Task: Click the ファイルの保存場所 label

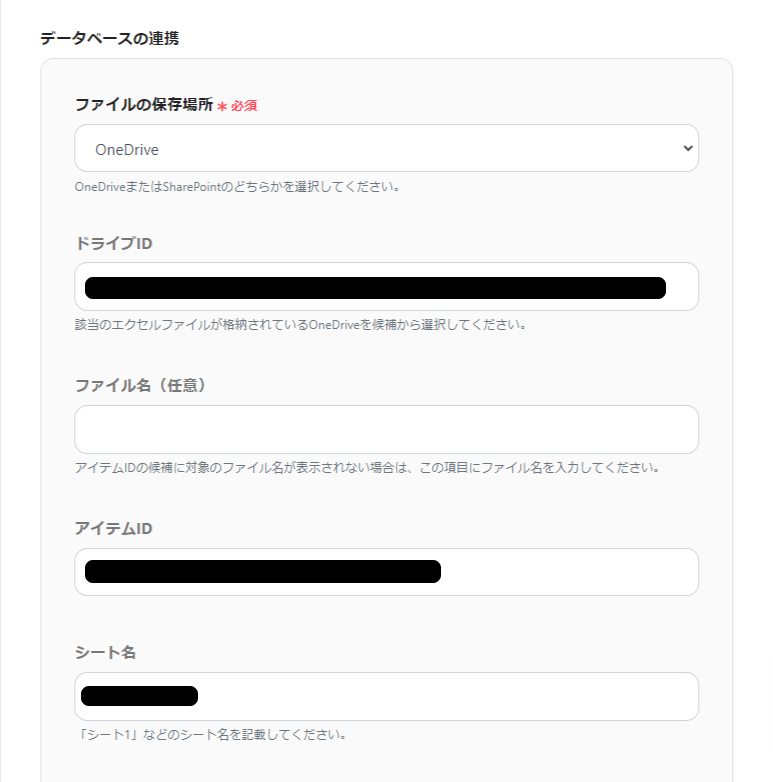Action: click(x=144, y=104)
